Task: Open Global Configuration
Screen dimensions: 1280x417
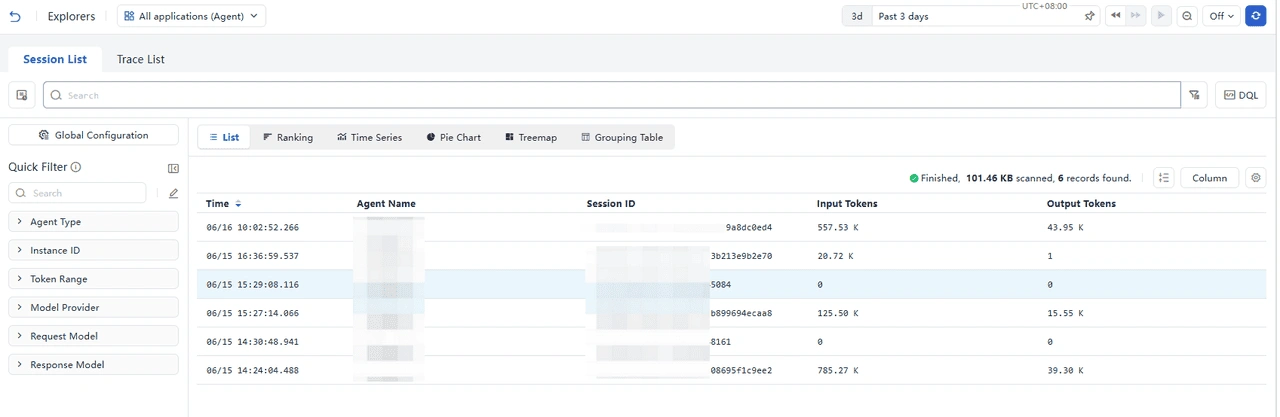Action: pos(93,135)
